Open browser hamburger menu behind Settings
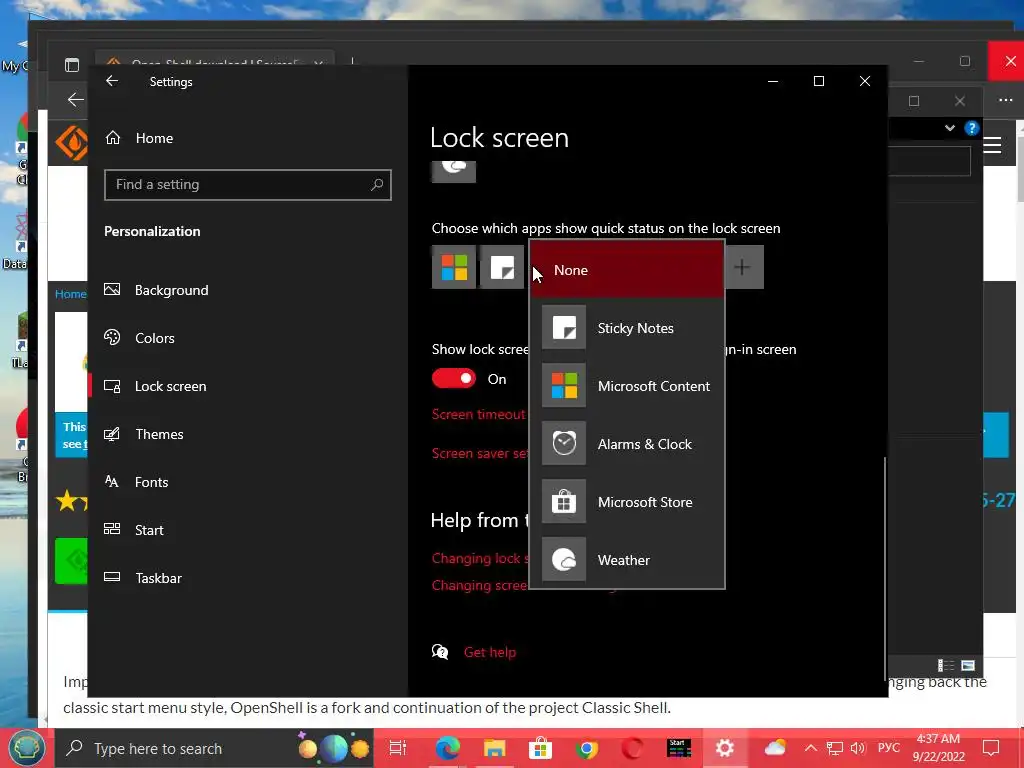 tap(993, 145)
